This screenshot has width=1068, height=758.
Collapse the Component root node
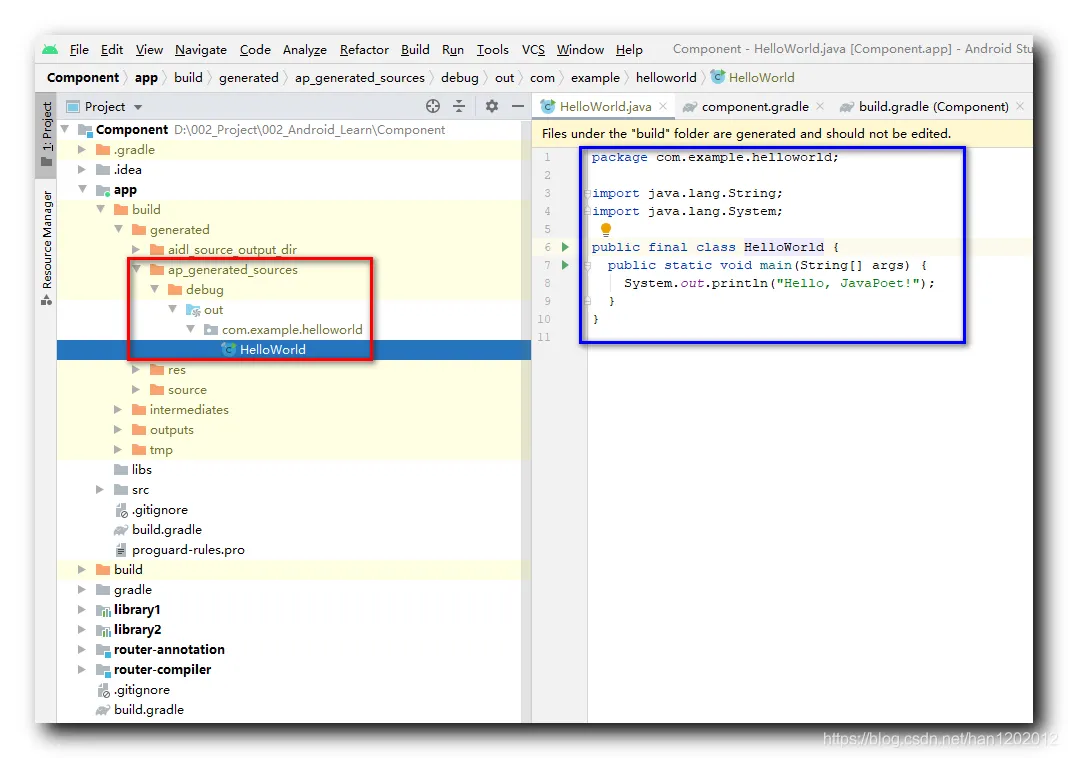pyautogui.click(x=65, y=129)
